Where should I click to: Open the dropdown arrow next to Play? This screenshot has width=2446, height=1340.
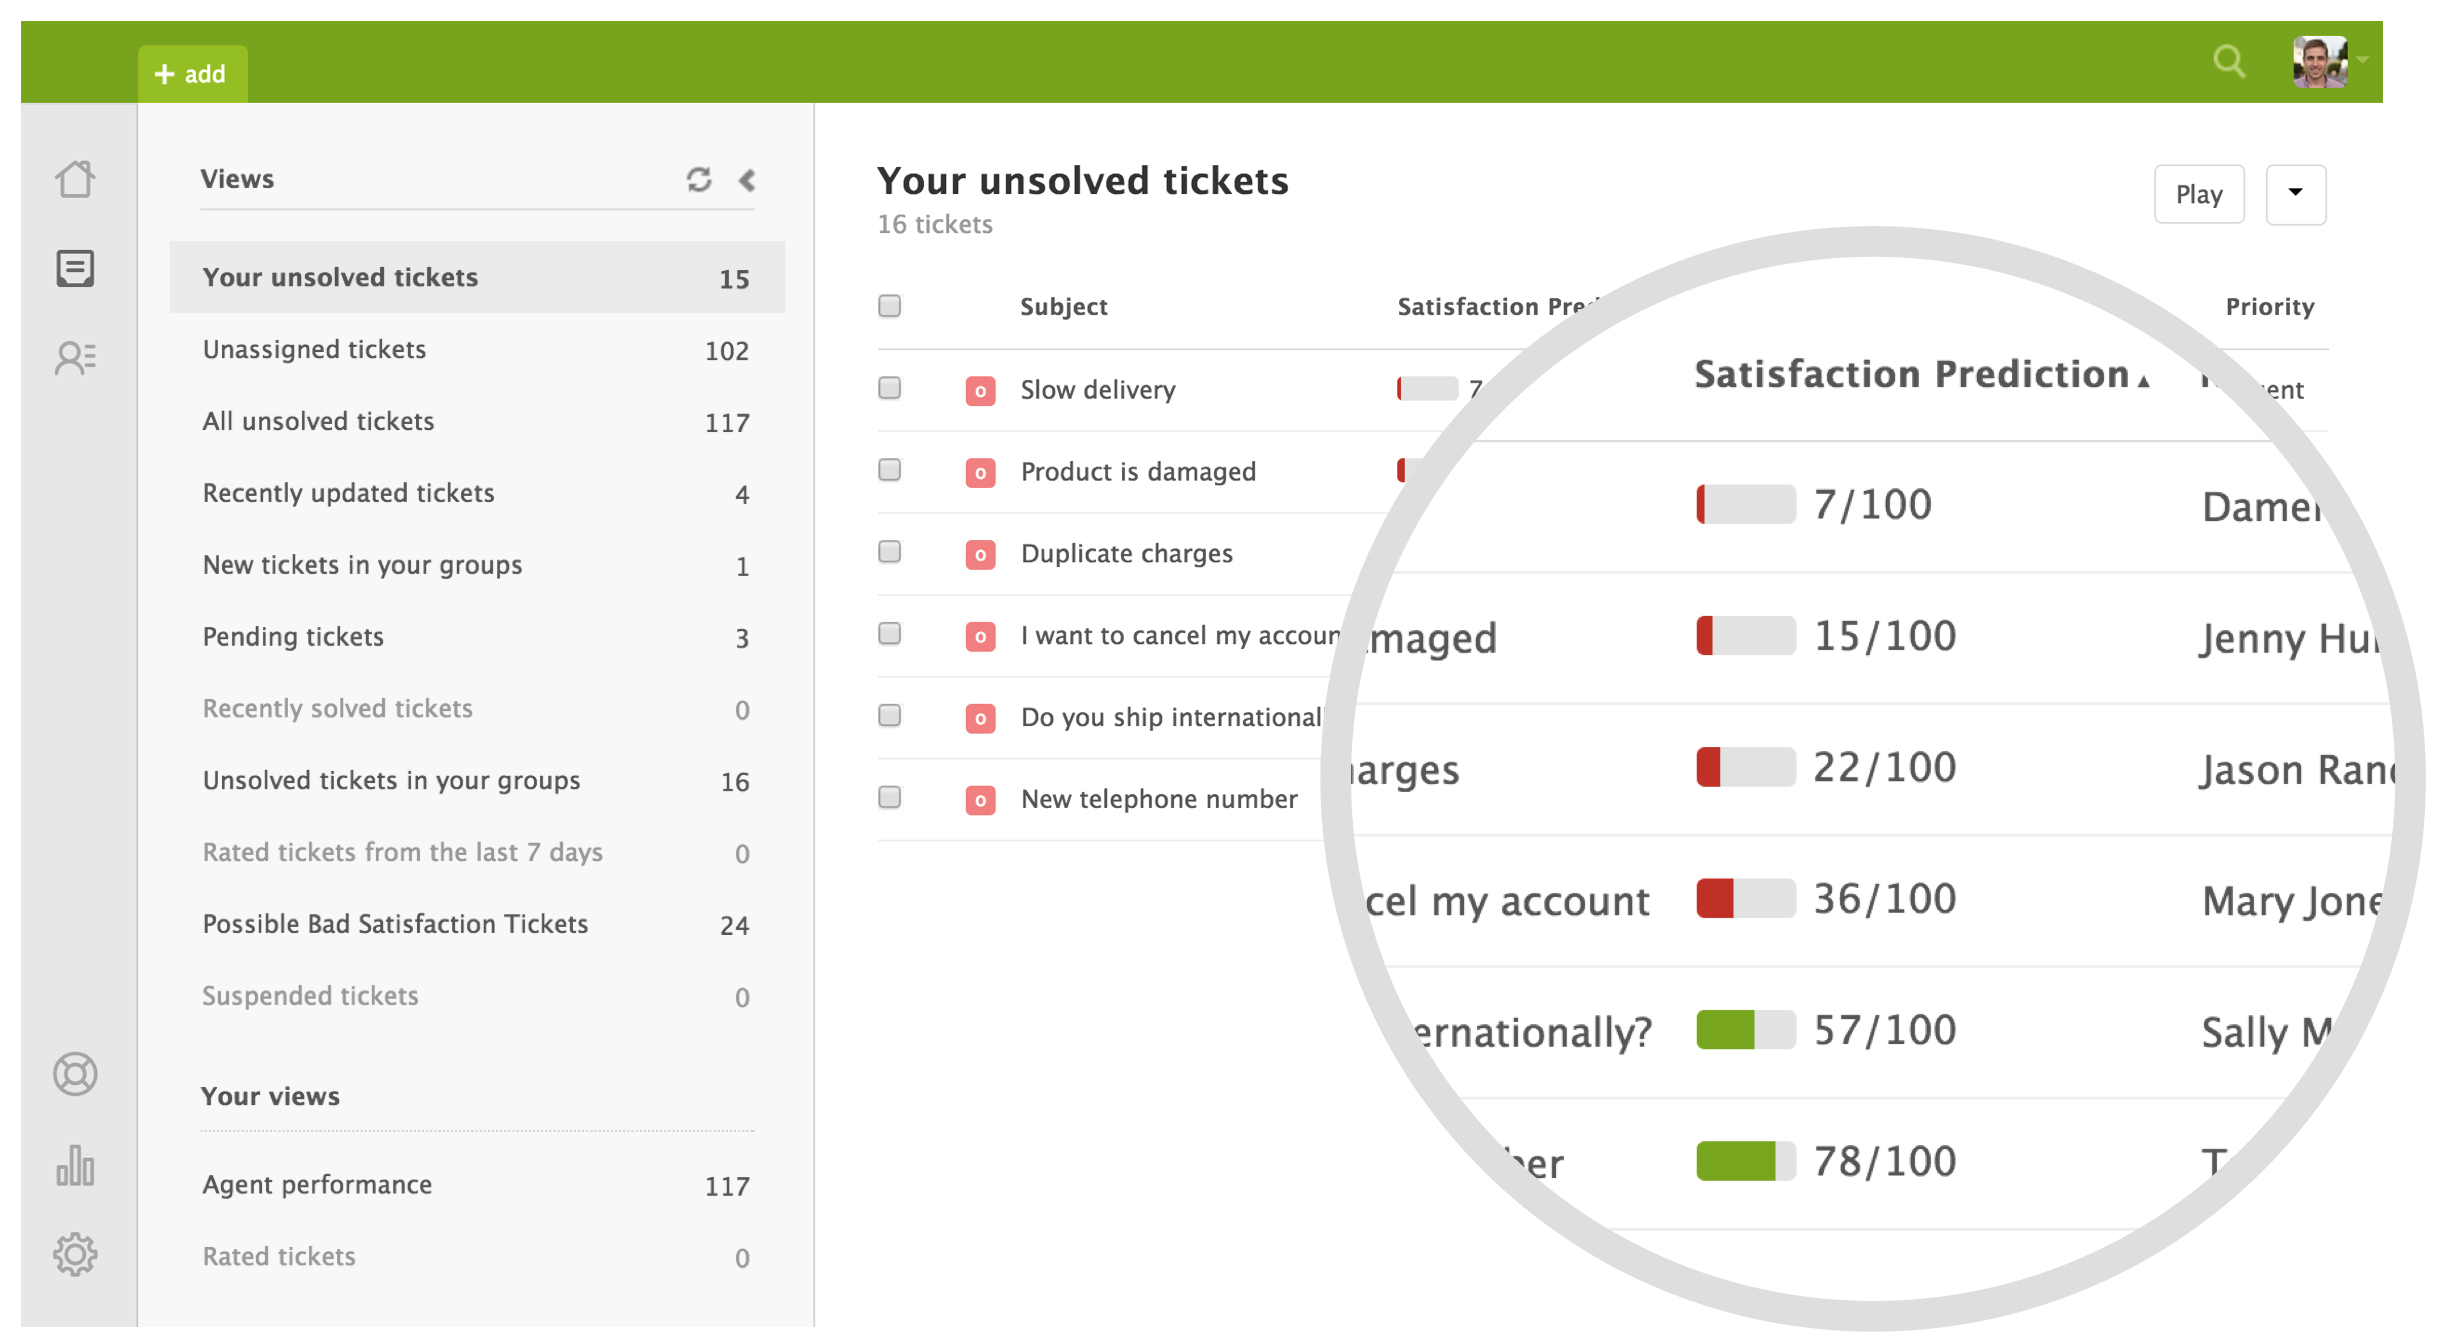(x=2295, y=194)
